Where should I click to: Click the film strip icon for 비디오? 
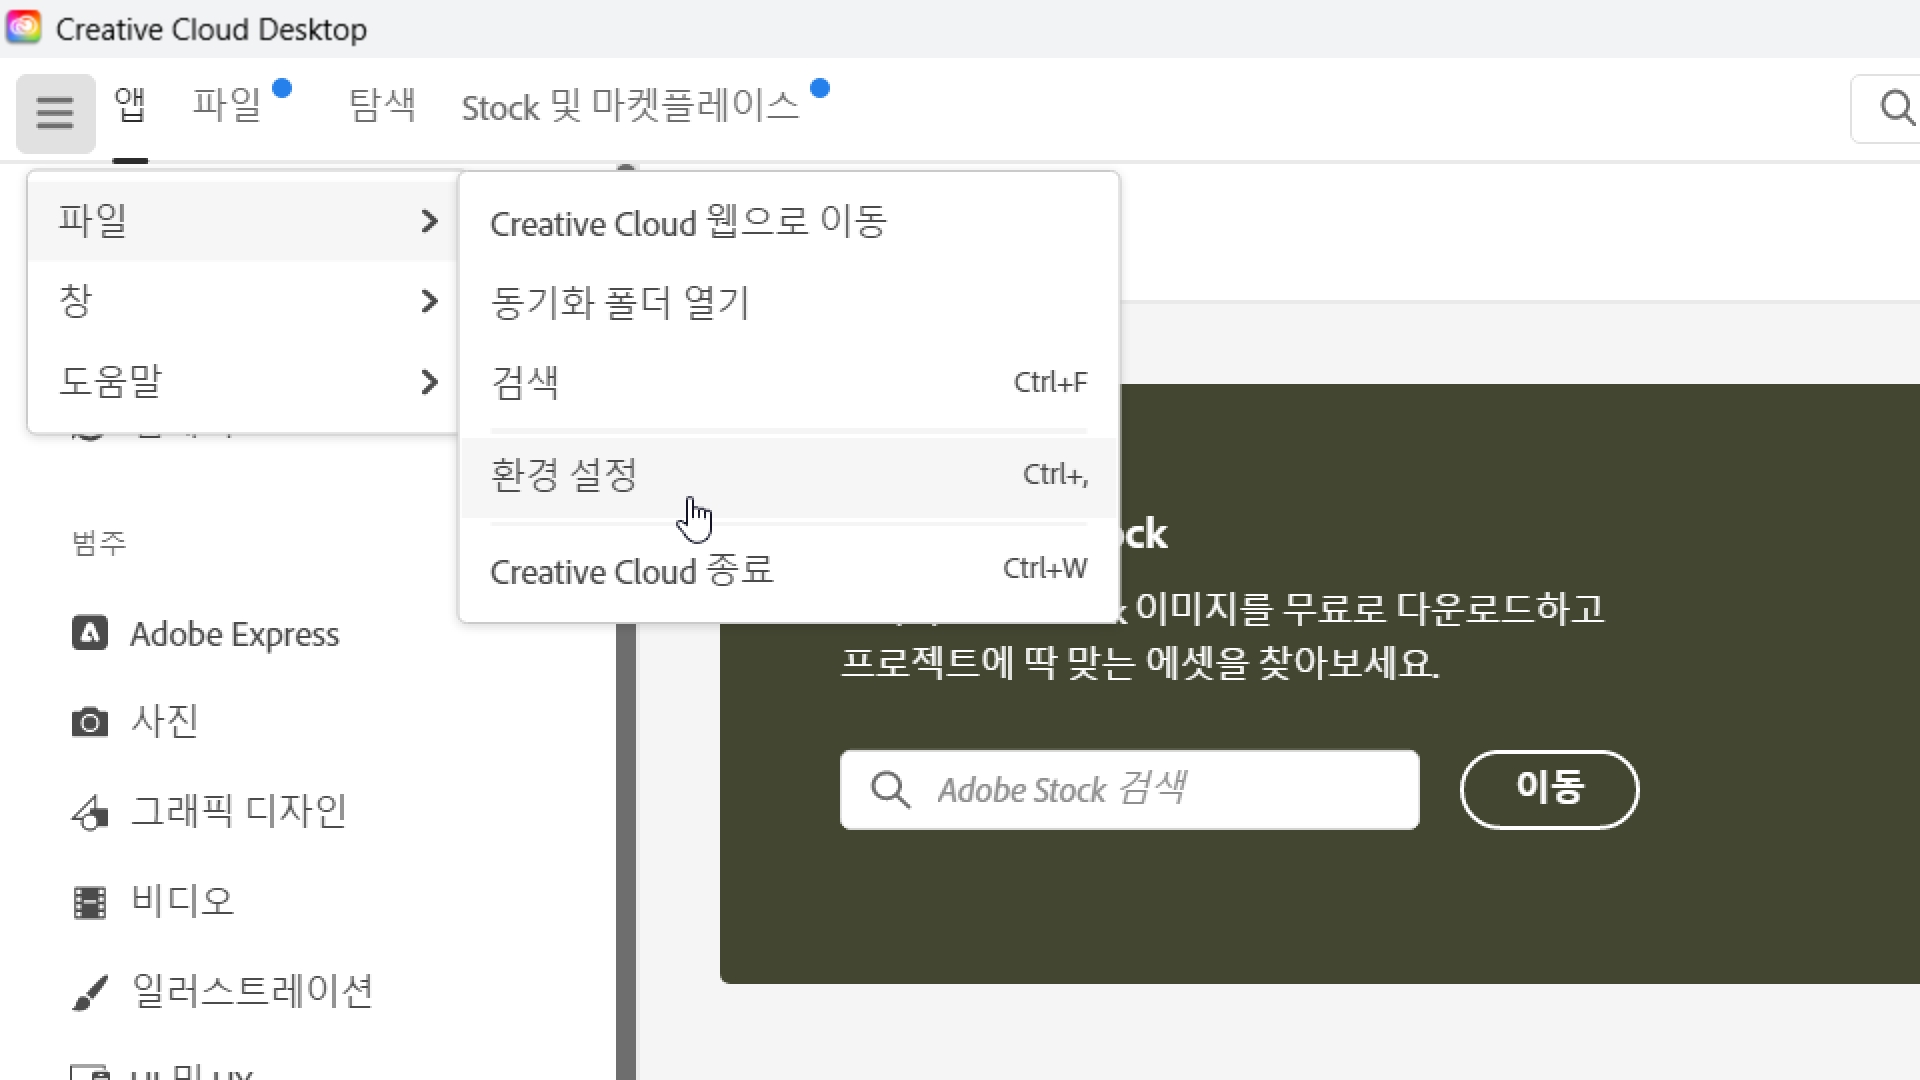pyautogui.click(x=90, y=902)
